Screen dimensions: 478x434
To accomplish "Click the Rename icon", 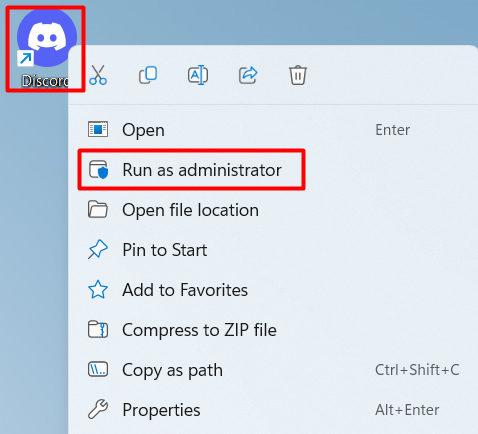I will click(x=198, y=75).
